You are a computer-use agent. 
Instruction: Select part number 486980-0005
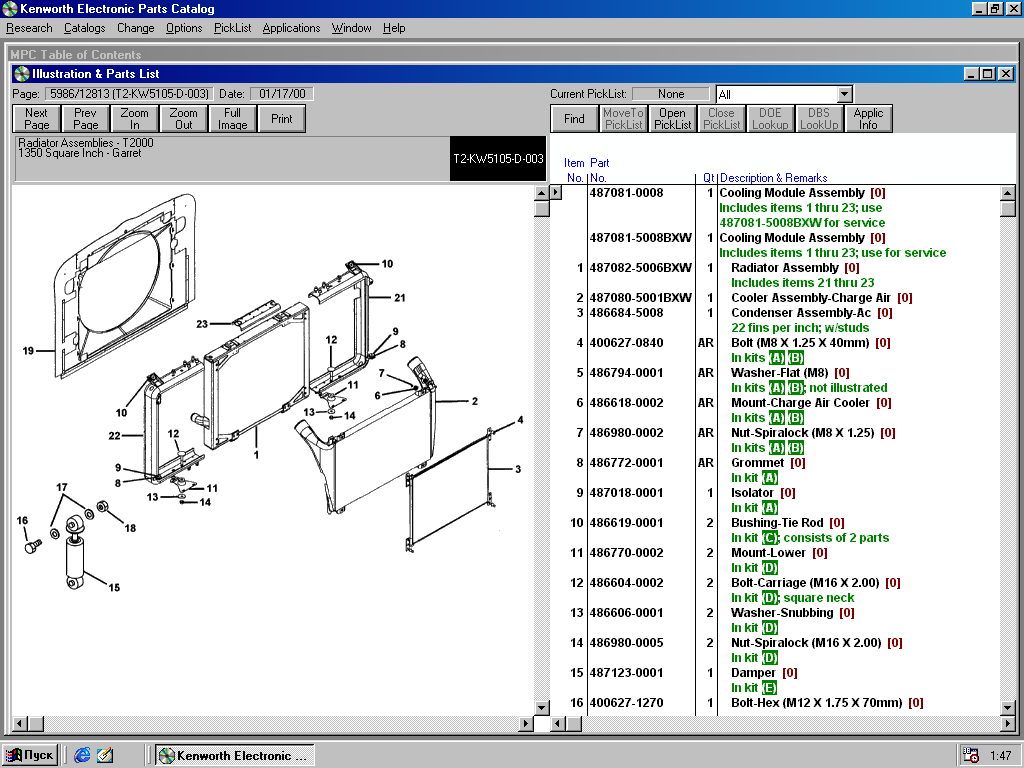(626, 643)
